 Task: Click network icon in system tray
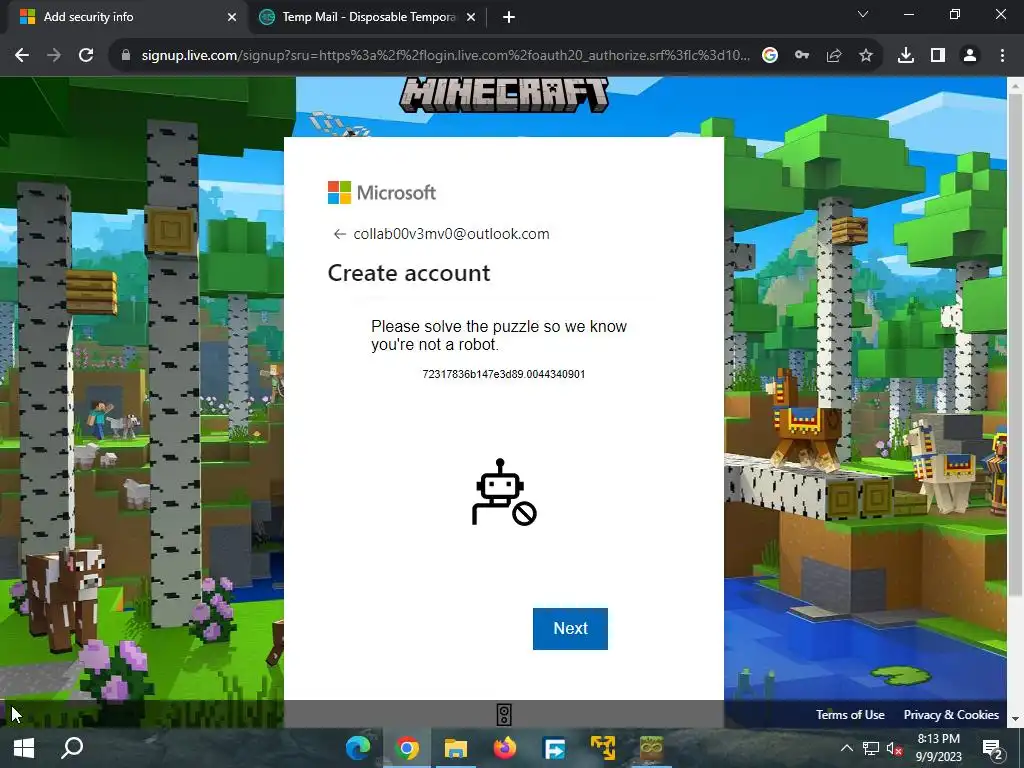point(871,748)
